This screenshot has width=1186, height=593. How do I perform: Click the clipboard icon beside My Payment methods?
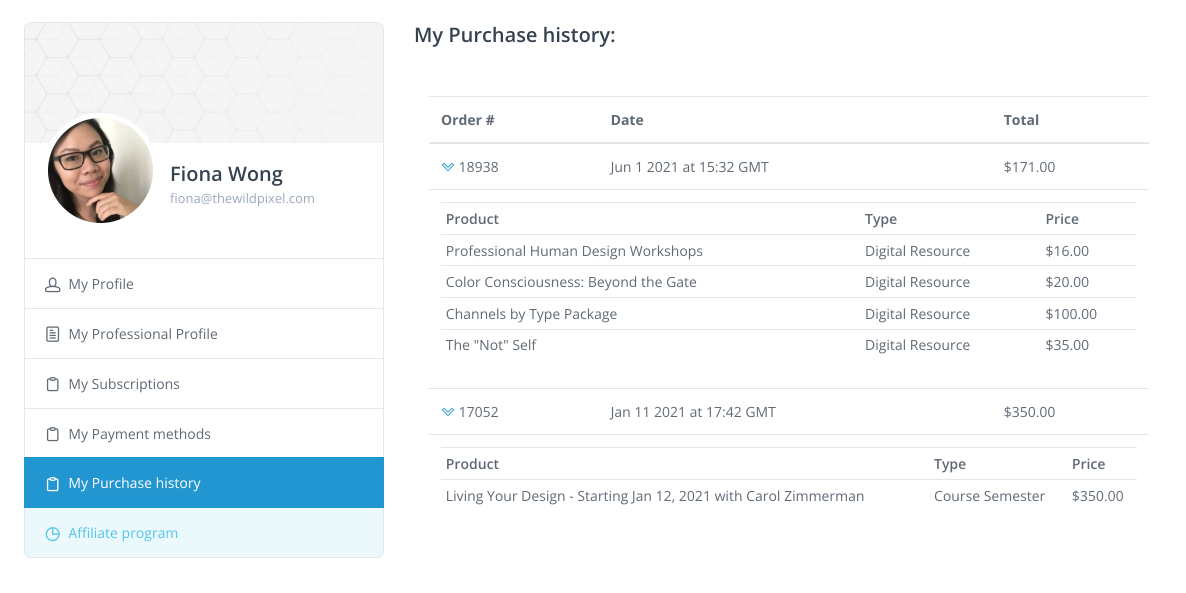tap(53, 435)
